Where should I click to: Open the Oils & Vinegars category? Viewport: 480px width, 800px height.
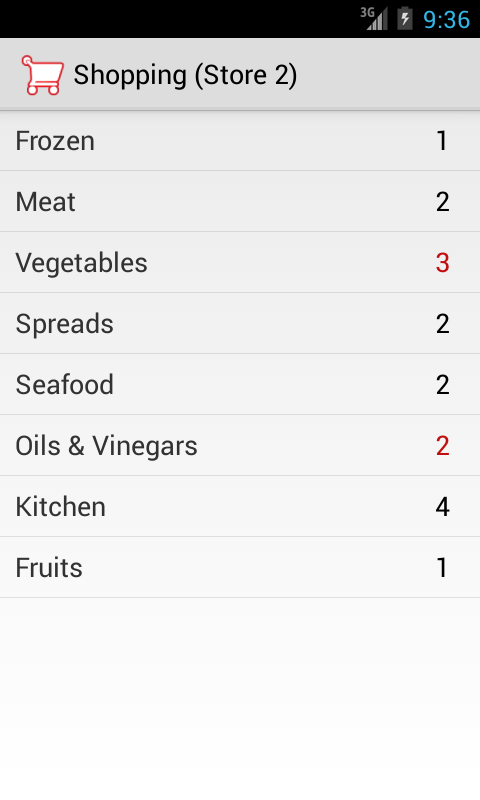[x=240, y=445]
